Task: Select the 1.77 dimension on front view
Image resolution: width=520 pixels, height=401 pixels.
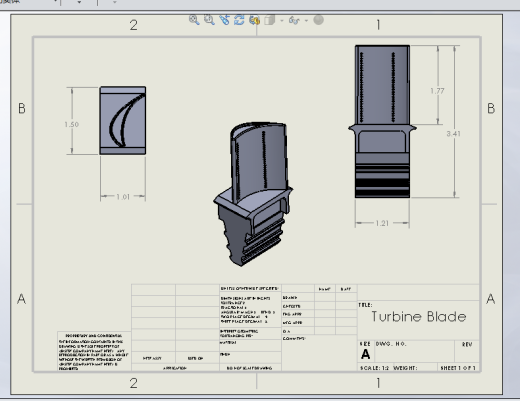Action: click(437, 91)
